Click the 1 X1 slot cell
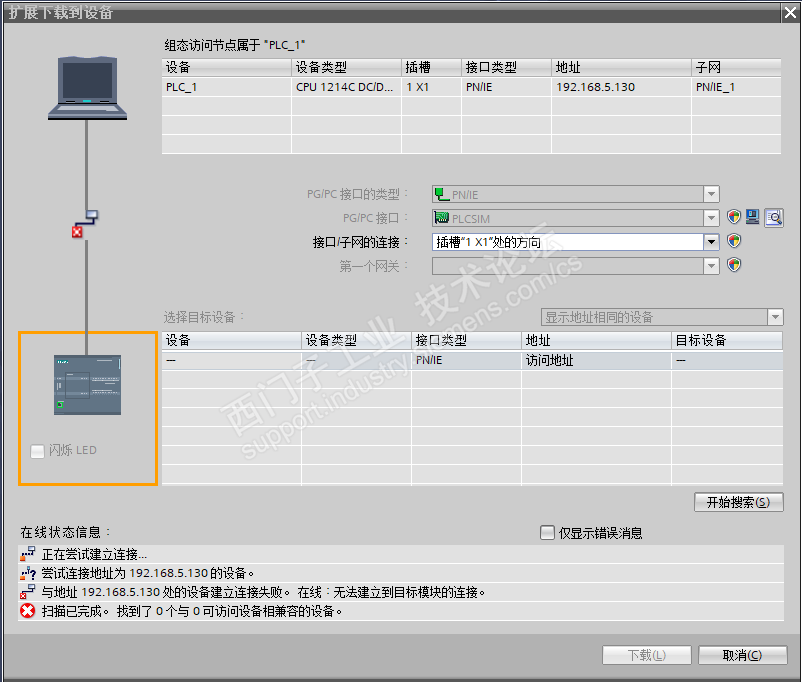Screen dimensions: 802x682 (431, 87)
